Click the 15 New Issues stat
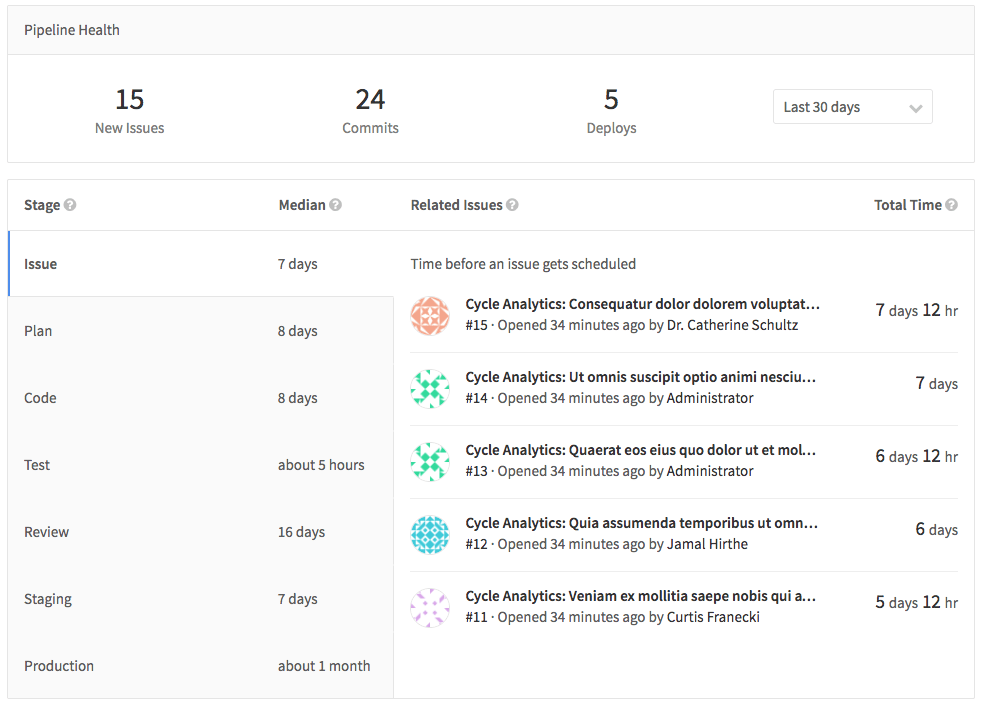982x705 pixels. pos(129,108)
